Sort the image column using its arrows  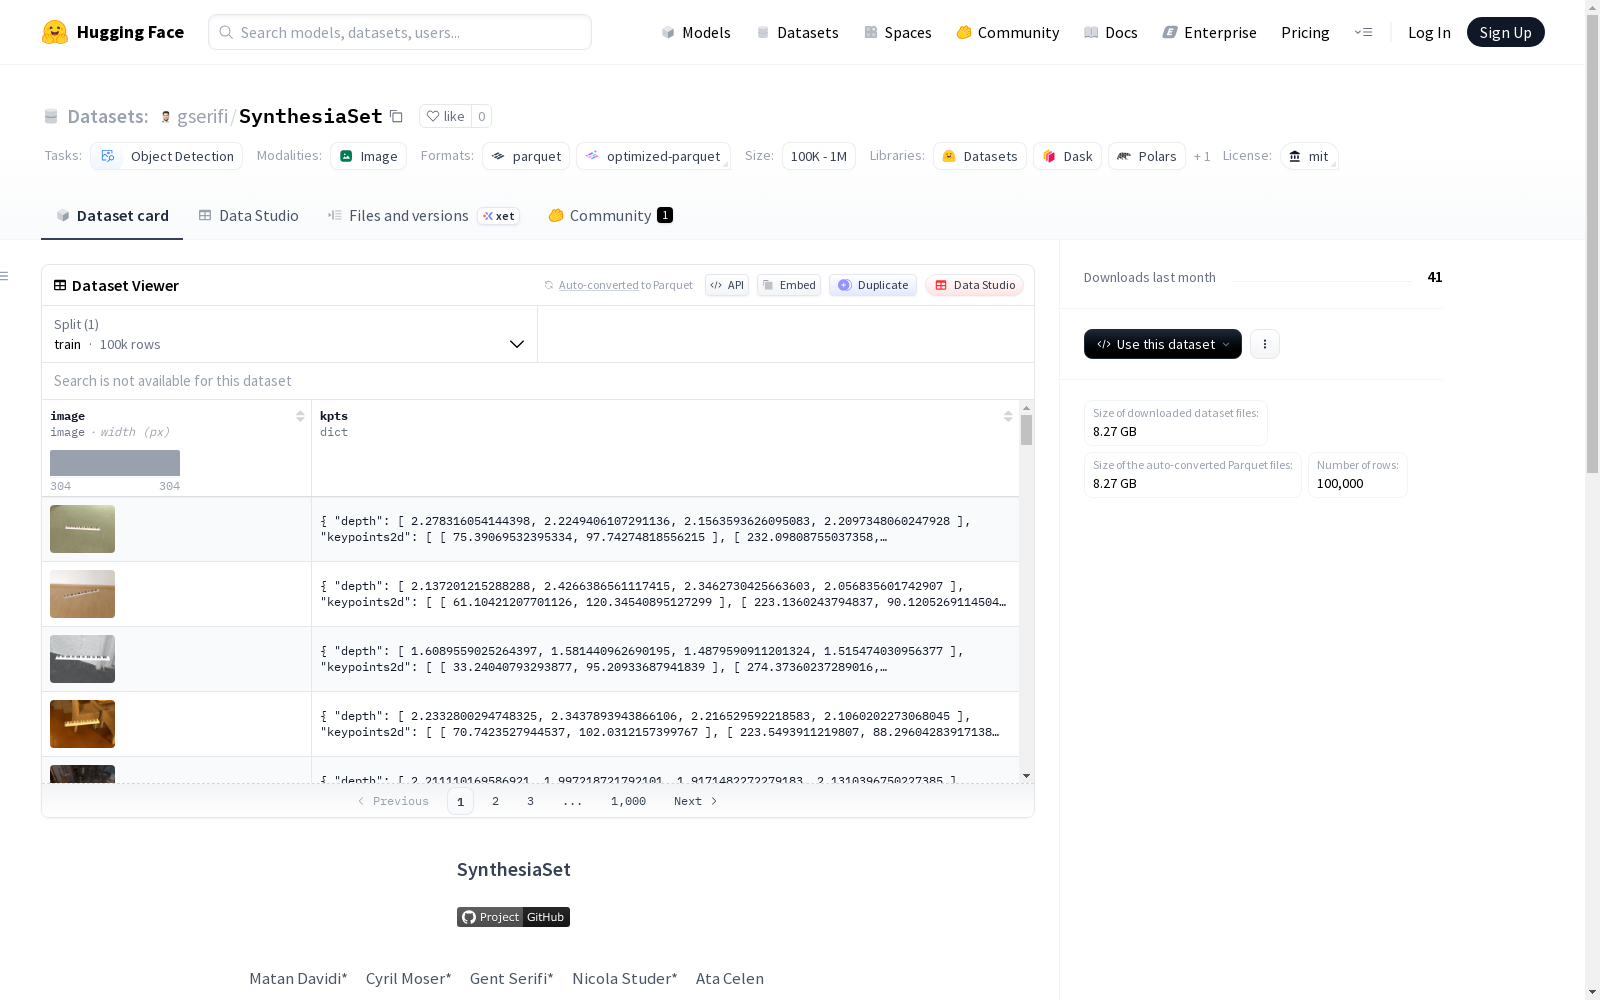pos(300,416)
